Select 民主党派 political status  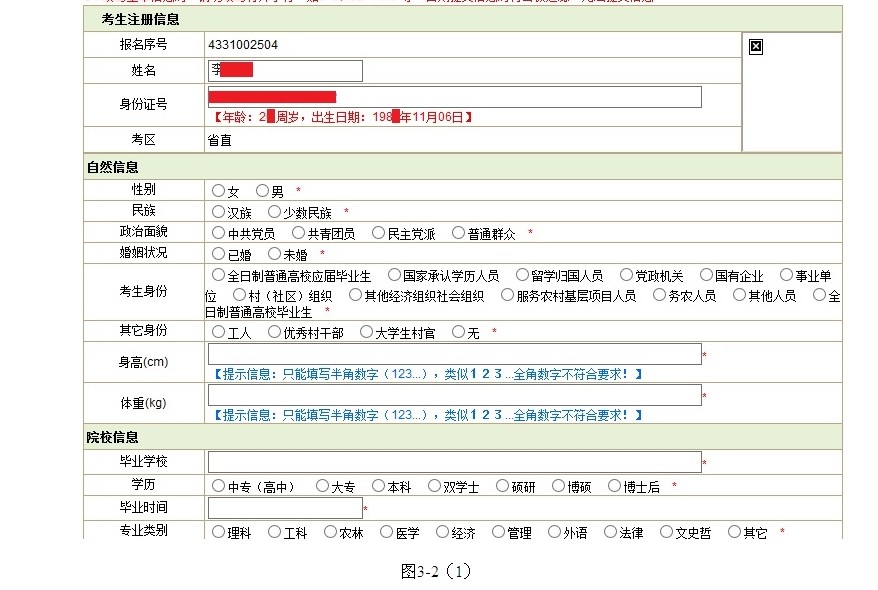379,233
